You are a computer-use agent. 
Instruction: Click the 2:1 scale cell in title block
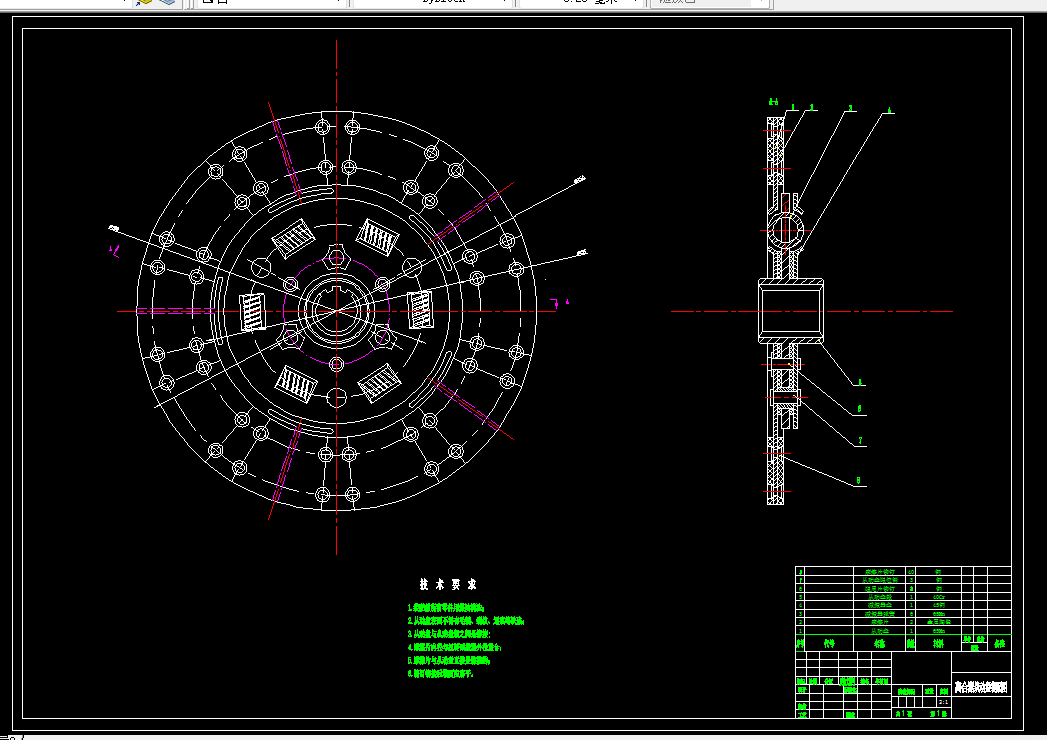(944, 702)
